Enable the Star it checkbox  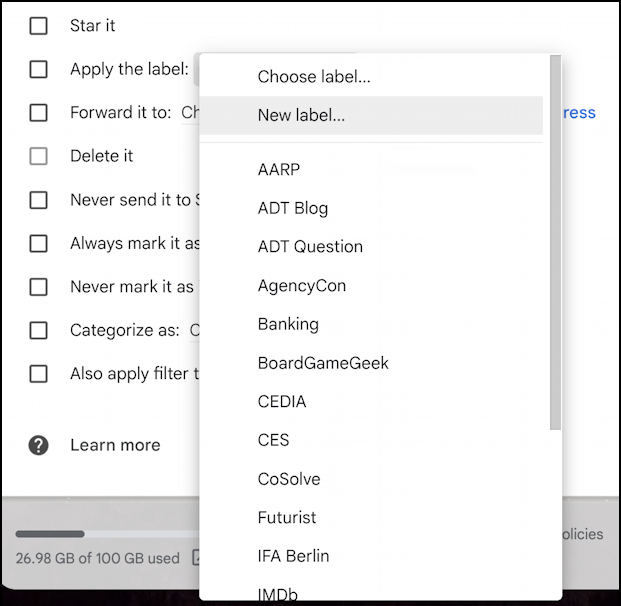pyautogui.click(x=38, y=26)
